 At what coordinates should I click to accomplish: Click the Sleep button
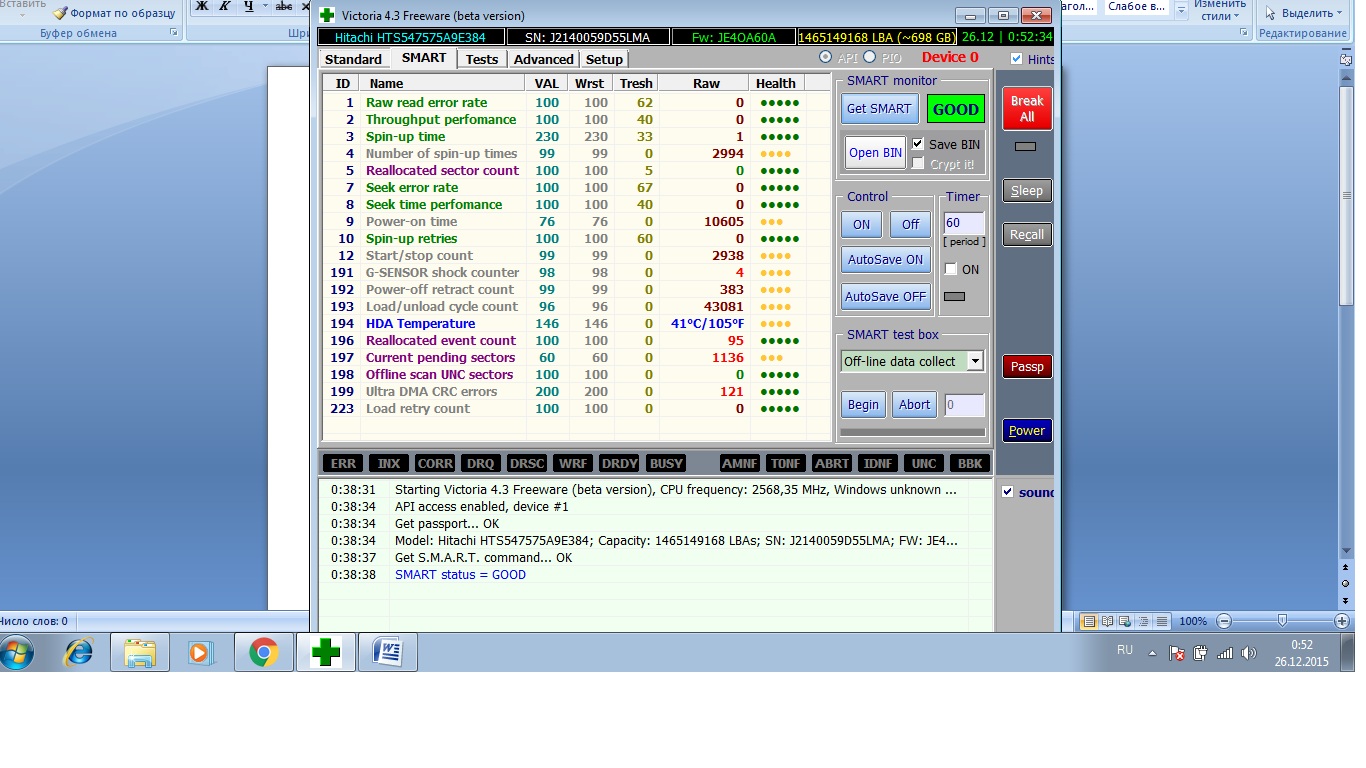pos(1027,191)
